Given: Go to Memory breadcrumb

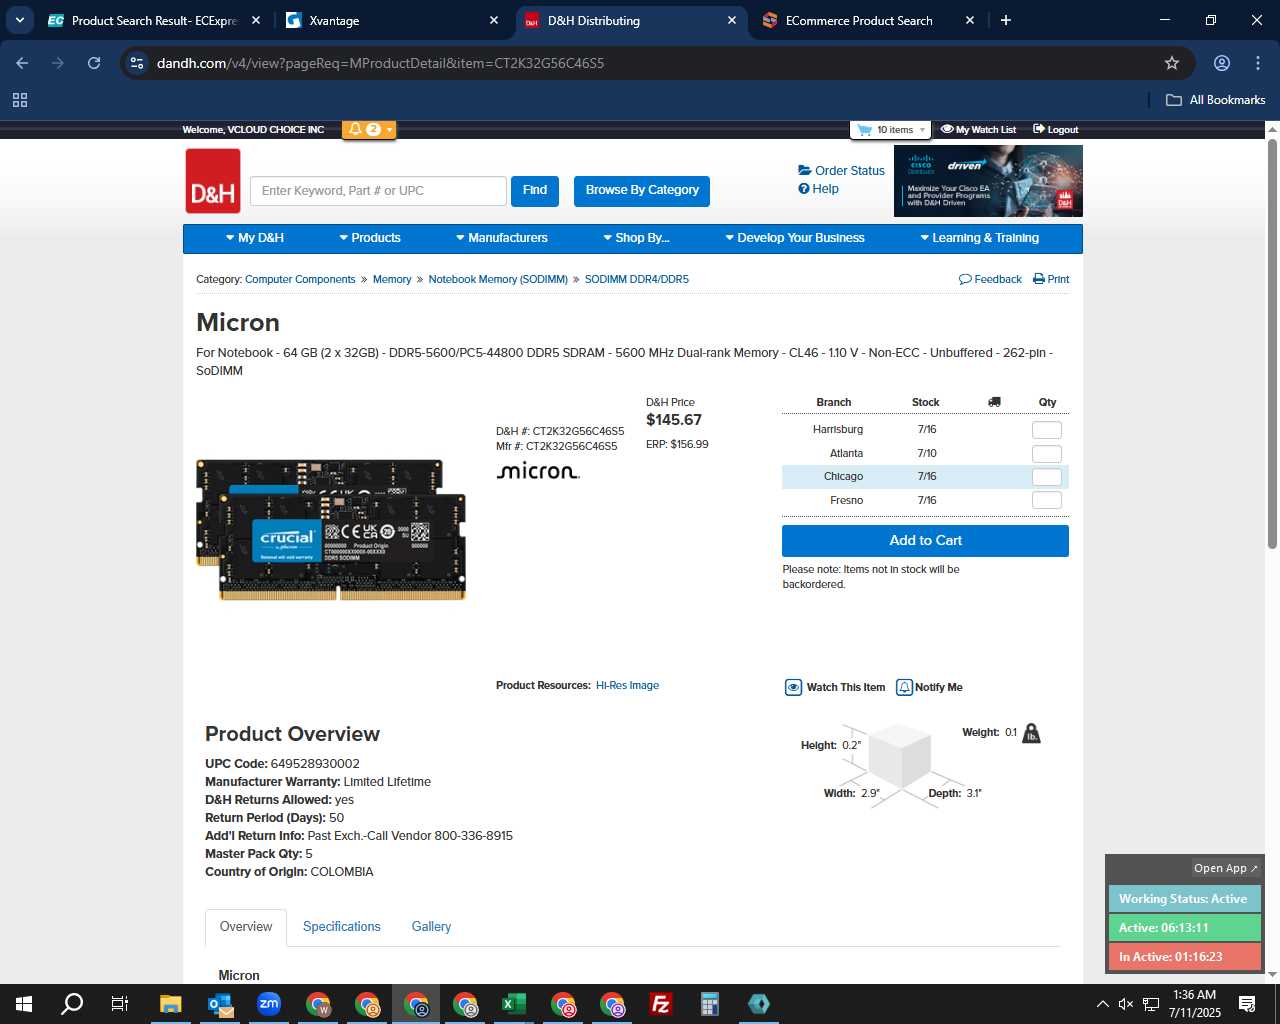Looking at the screenshot, I should (392, 280).
